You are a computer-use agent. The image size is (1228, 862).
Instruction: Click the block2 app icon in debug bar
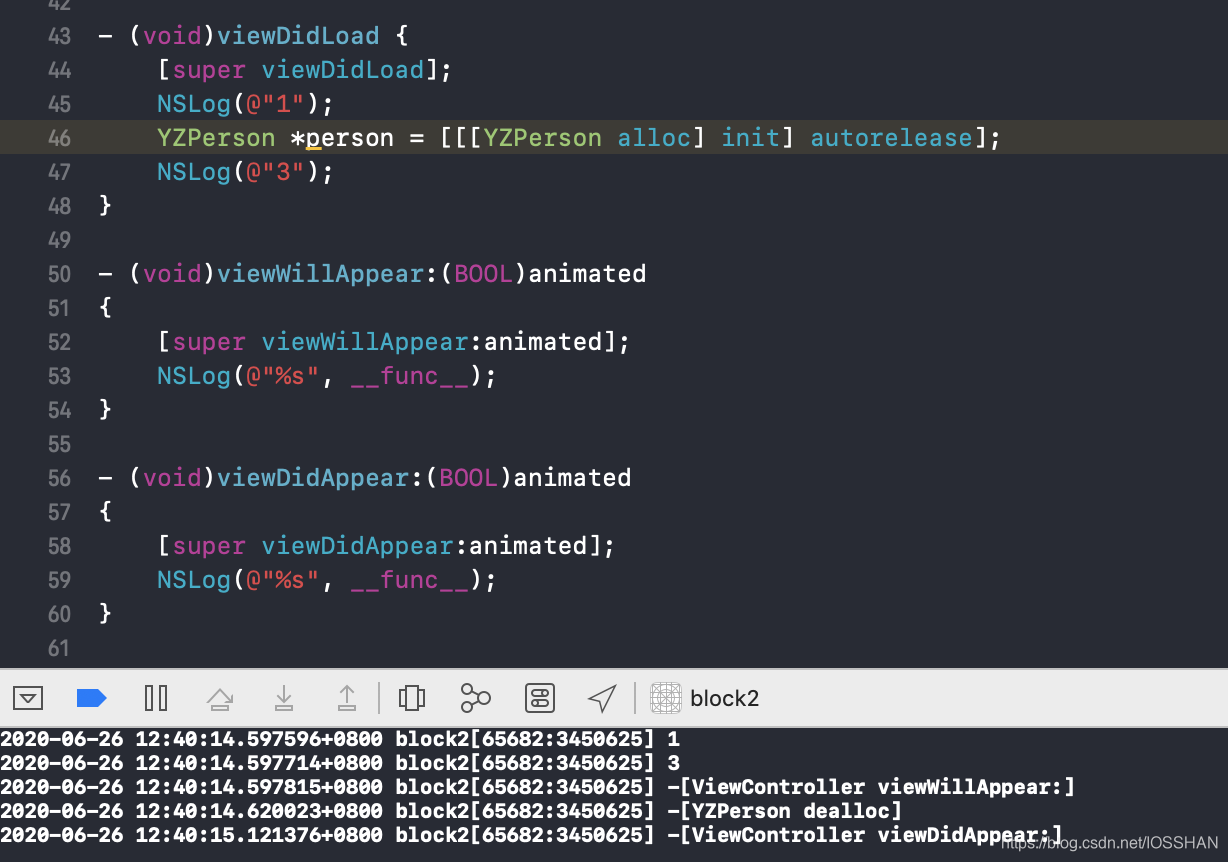click(x=666, y=698)
